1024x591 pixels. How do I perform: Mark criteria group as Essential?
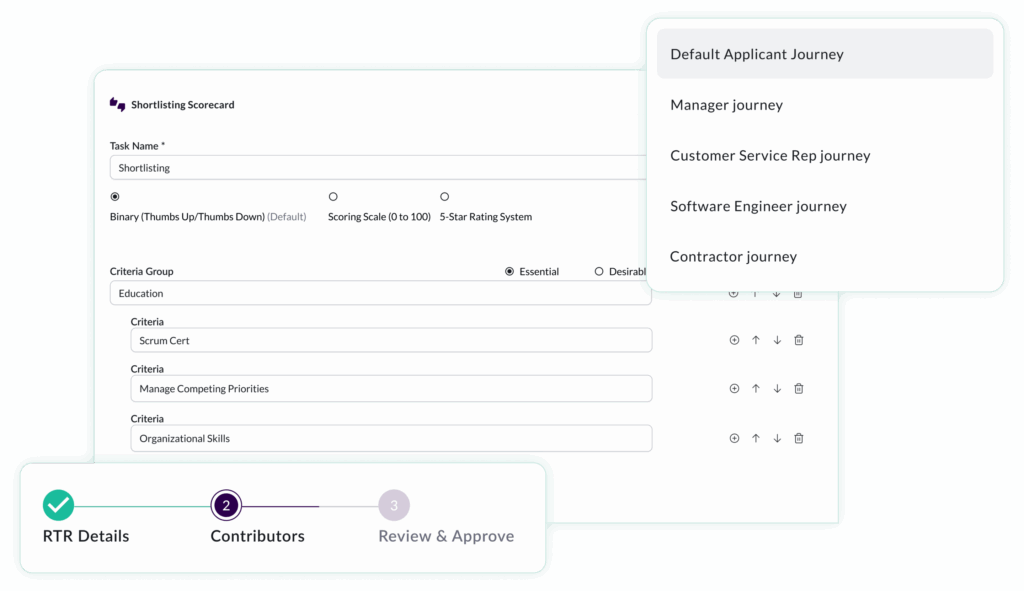pyautogui.click(x=510, y=271)
